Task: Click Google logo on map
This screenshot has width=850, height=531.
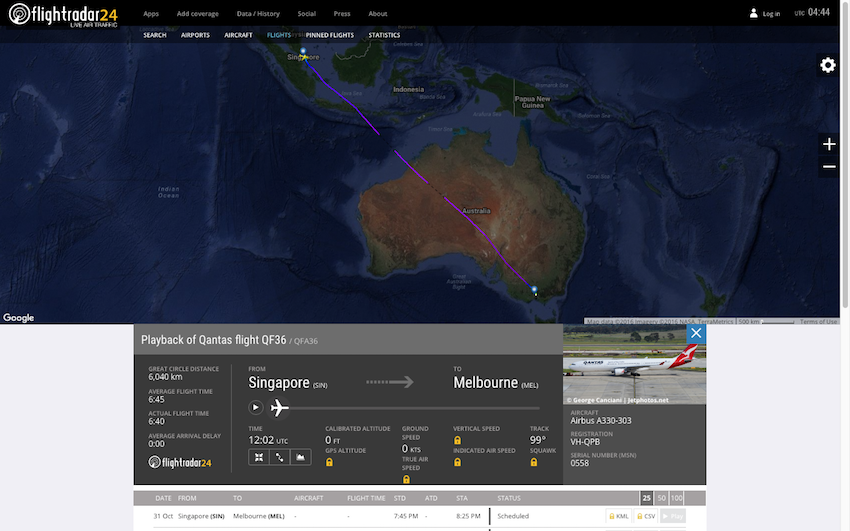Action: [19, 318]
